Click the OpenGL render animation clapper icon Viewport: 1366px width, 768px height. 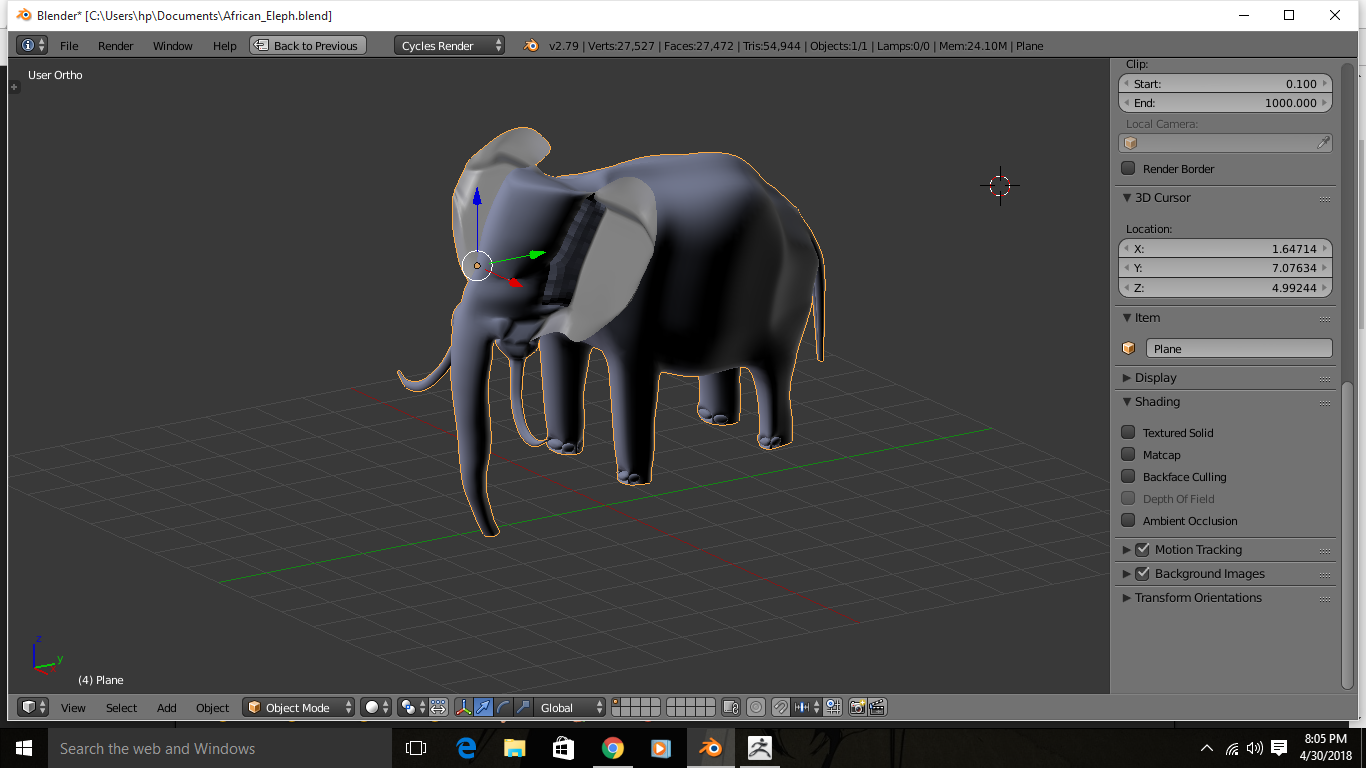click(x=877, y=707)
